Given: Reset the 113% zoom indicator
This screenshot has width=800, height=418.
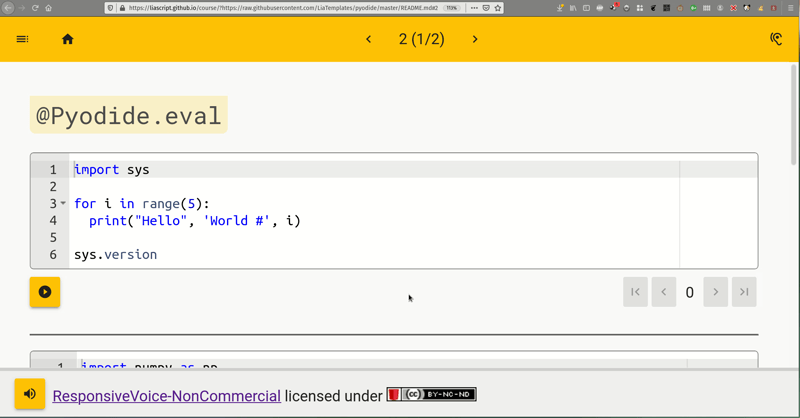Looking at the screenshot, I should (x=452, y=8).
